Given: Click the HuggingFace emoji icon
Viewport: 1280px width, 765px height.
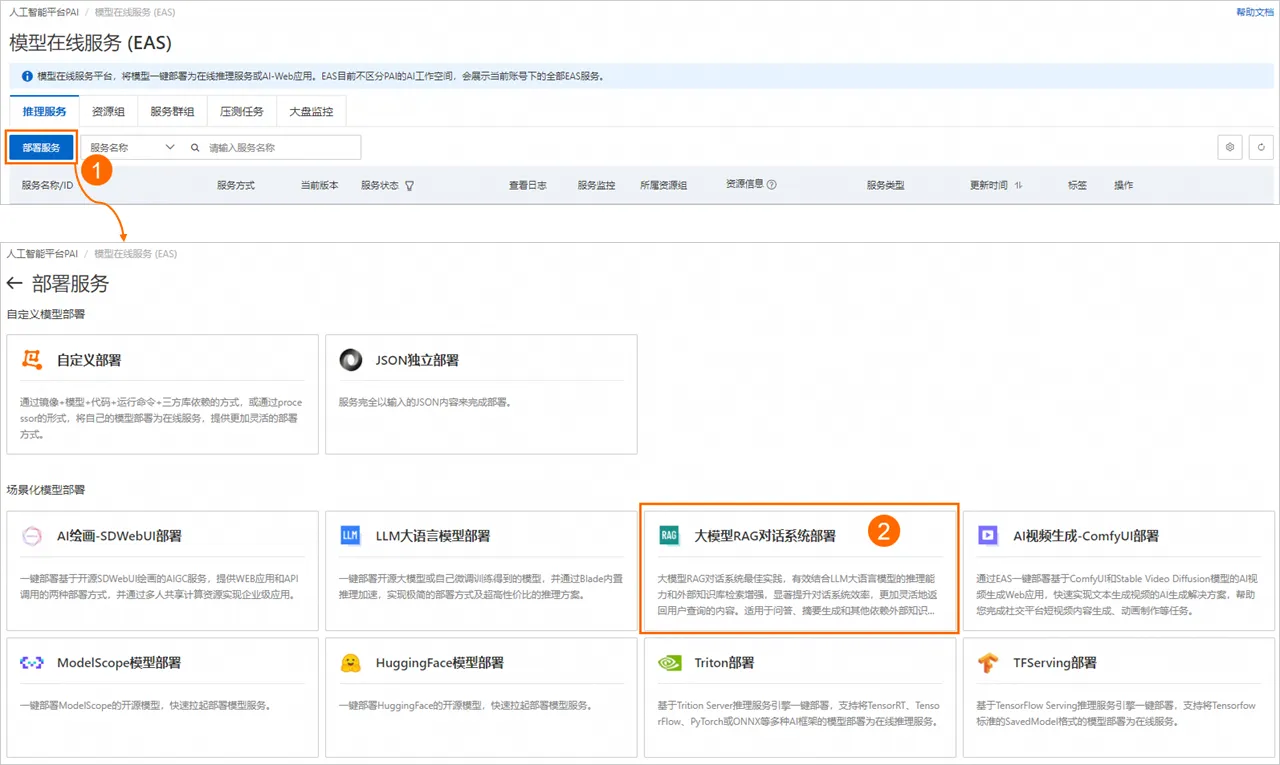Looking at the screenshot, I should click(351, 663).
